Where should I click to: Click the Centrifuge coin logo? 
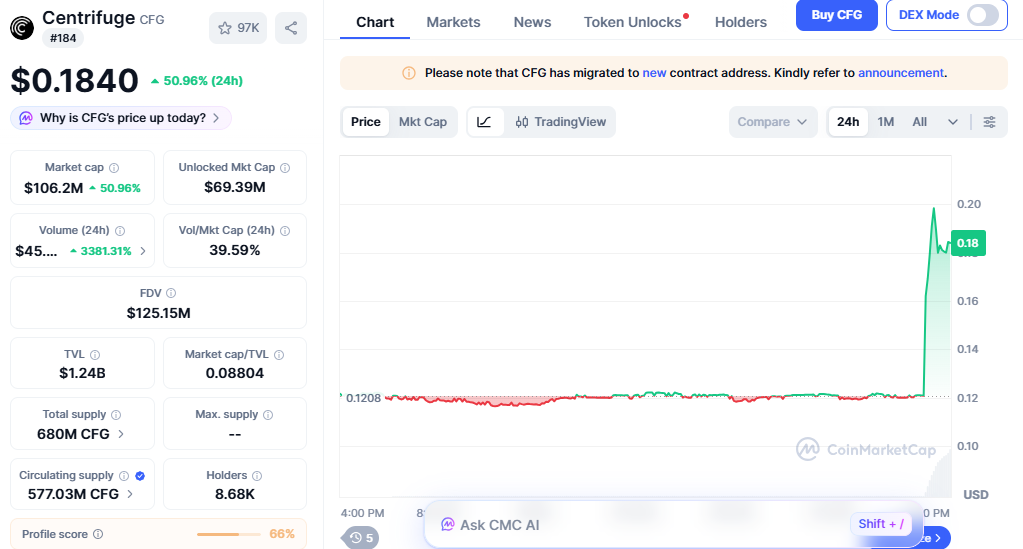pos(22,27)
